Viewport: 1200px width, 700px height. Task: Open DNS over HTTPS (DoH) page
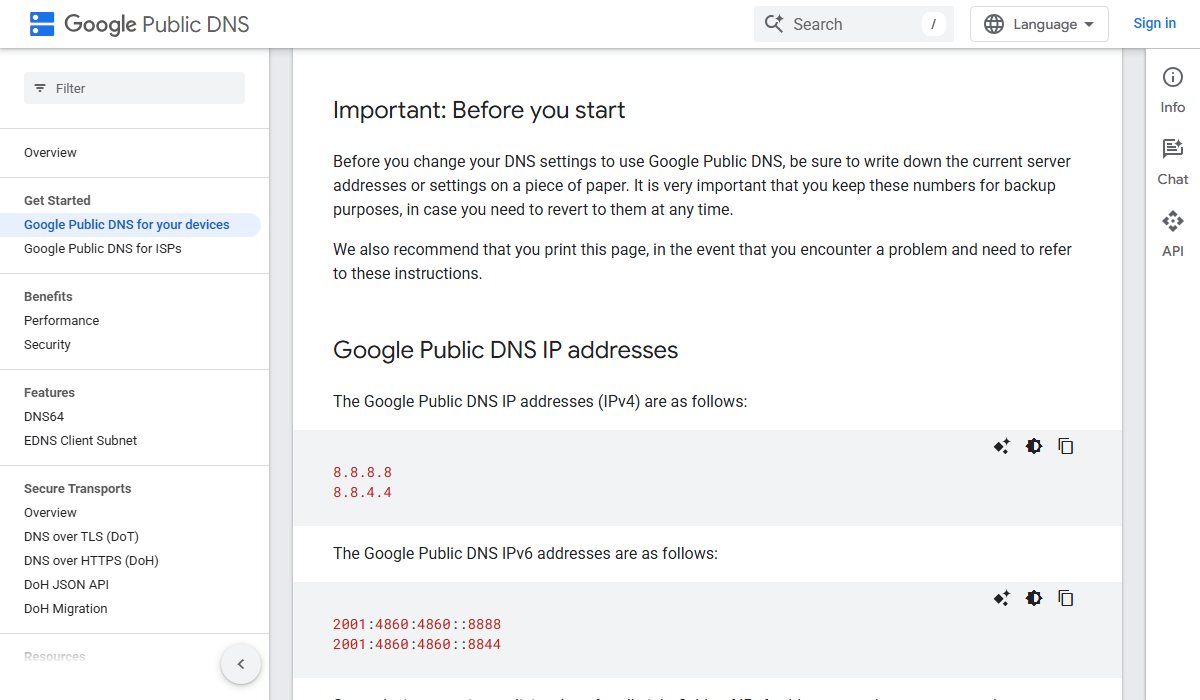pos(91,561)
